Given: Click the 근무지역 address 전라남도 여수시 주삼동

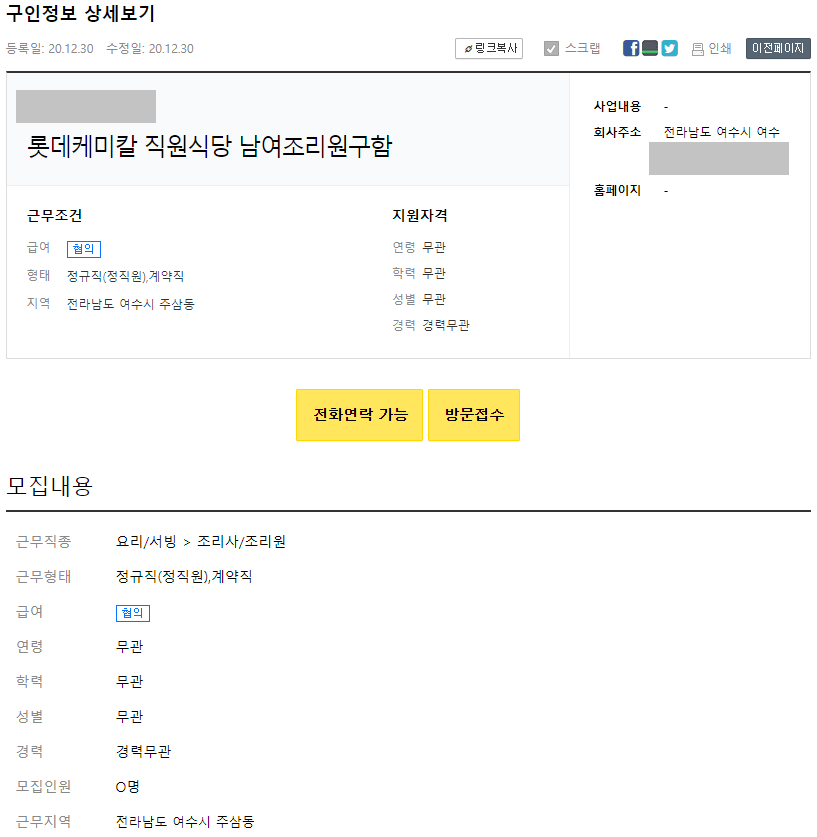Looking at the screenshot, I should click(x=185, y=825).
